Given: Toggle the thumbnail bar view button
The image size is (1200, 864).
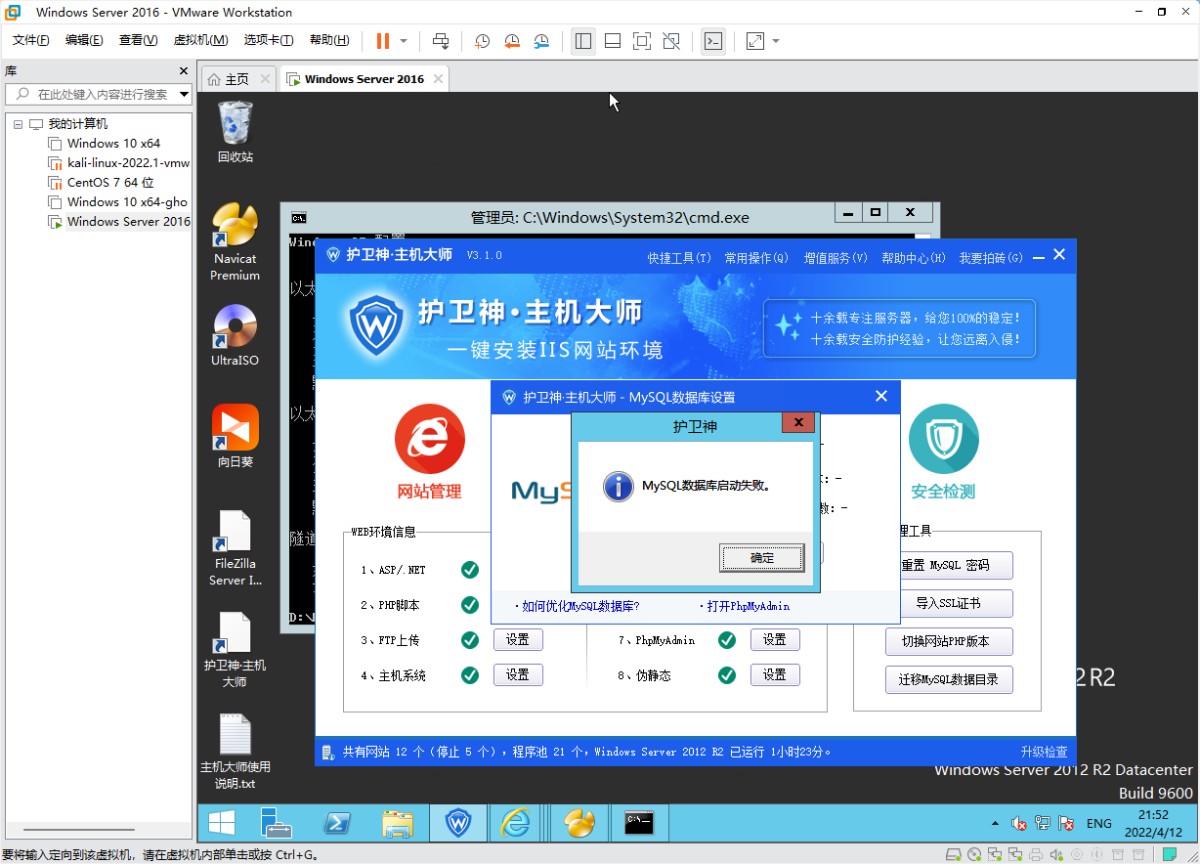Looking at the screenshot, I should [x=613, y=41].
